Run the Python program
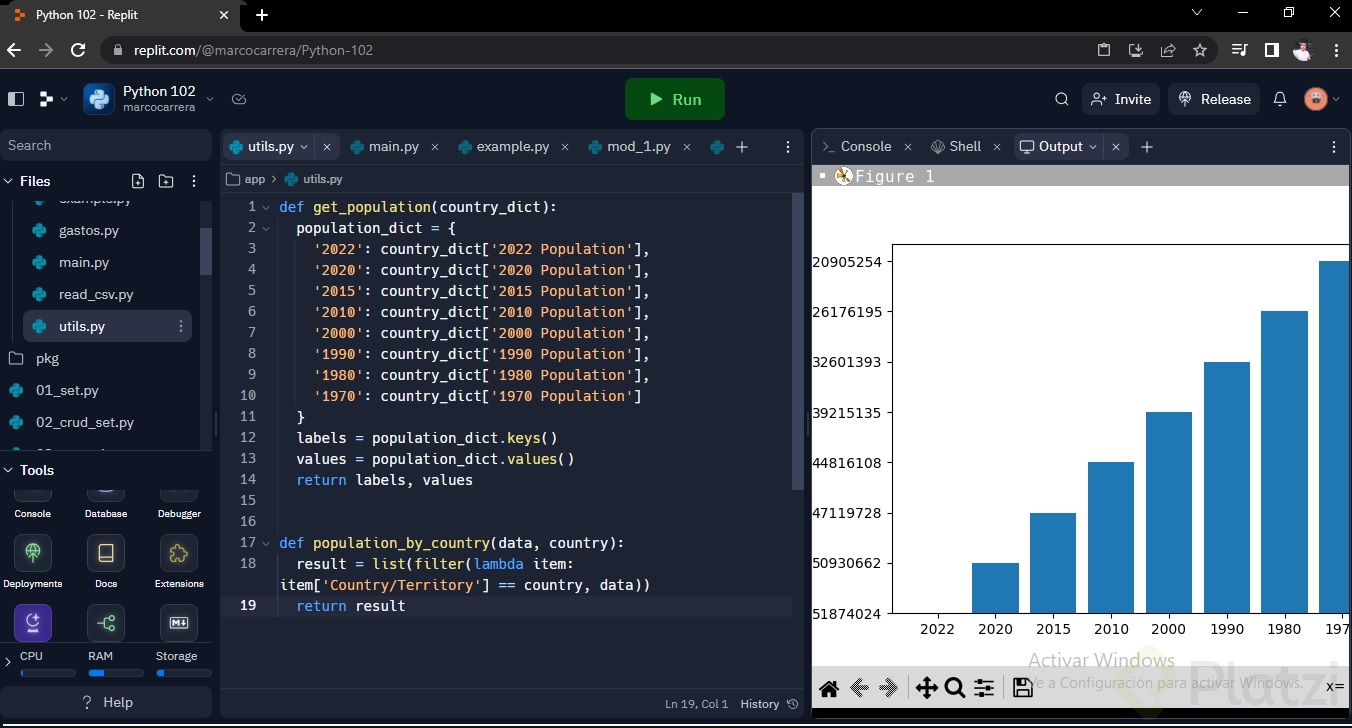This screenshot has height=728, width=1352. click(x=675, y=99)
